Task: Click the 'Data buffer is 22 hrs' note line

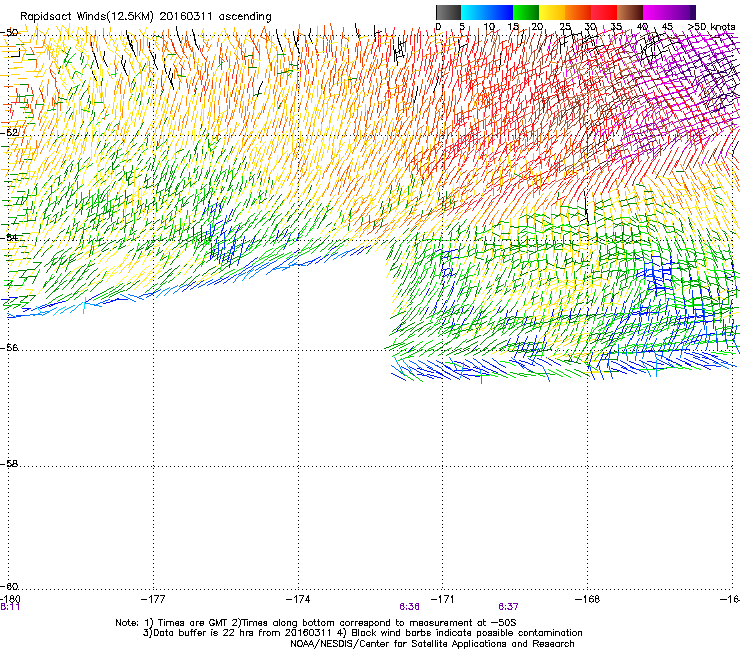Action: pyautogui.click(x=362, y=633)
